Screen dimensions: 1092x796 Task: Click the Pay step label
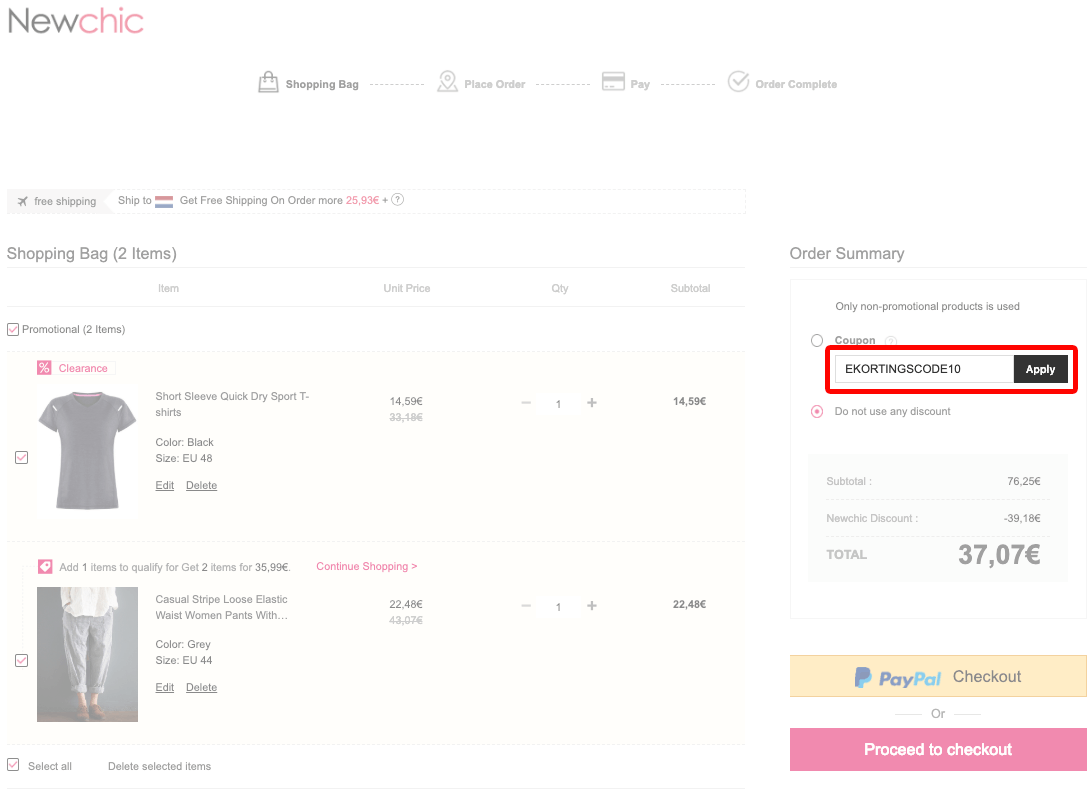click(640, 84)
